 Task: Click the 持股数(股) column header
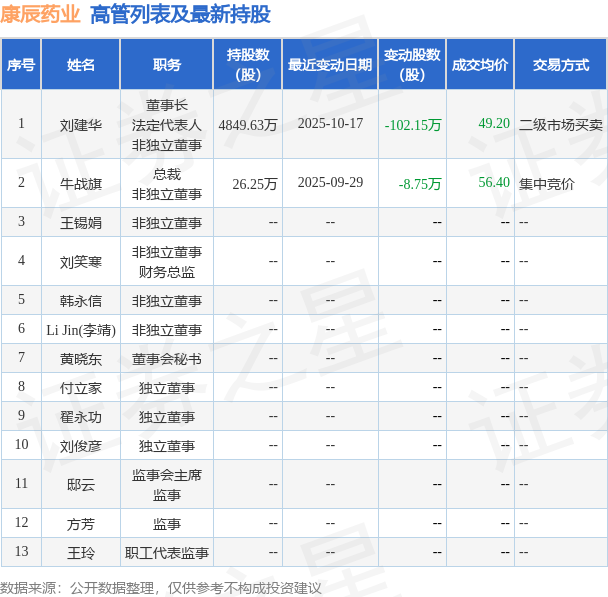[x=248, y=65]
